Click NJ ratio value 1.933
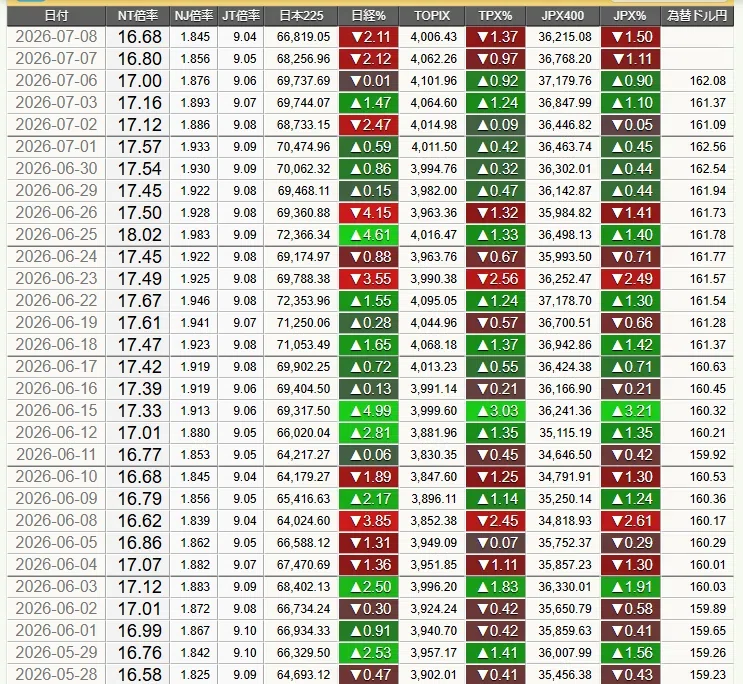This screenshot has height=684, width=743. [195, 146]
